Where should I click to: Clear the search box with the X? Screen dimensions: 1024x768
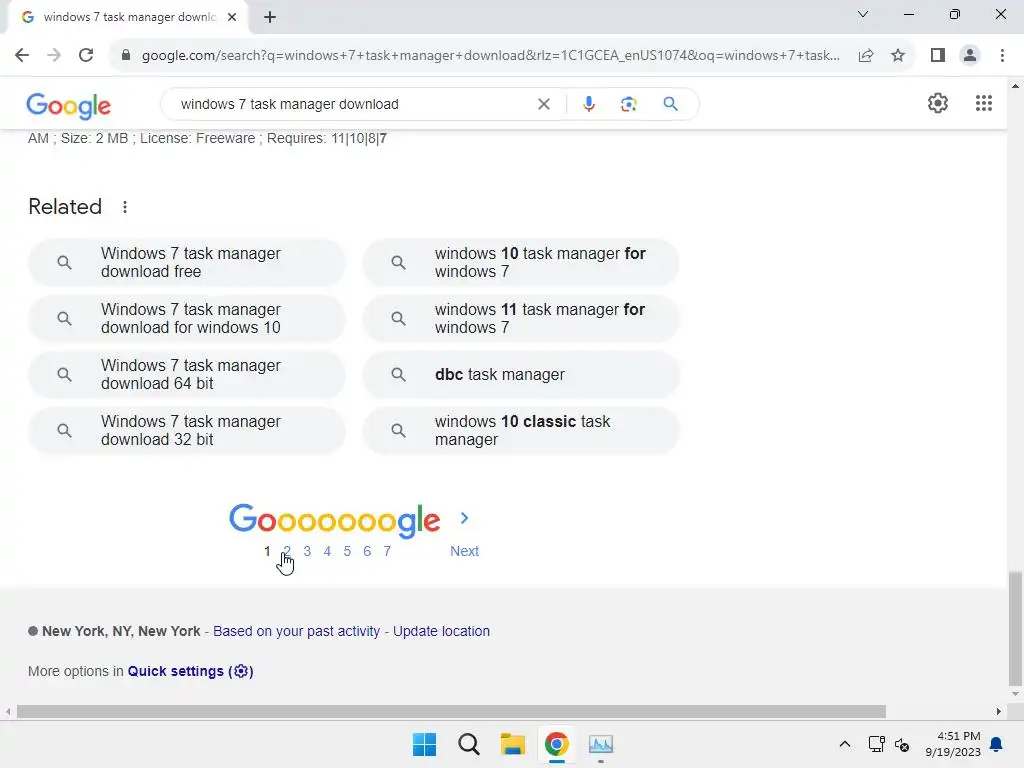pos(543,104)
